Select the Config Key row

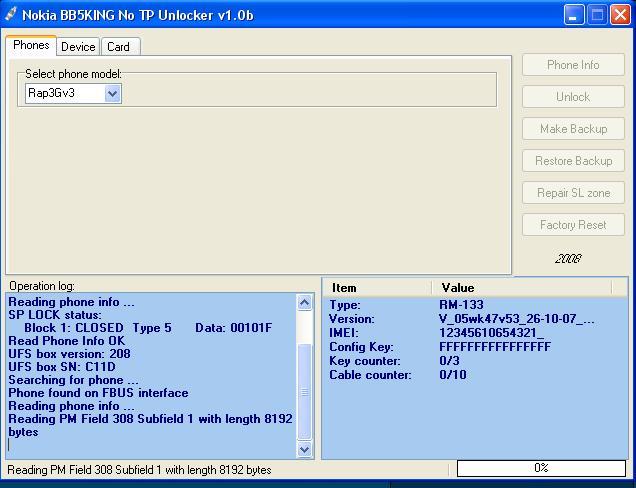tap(475, 347)
